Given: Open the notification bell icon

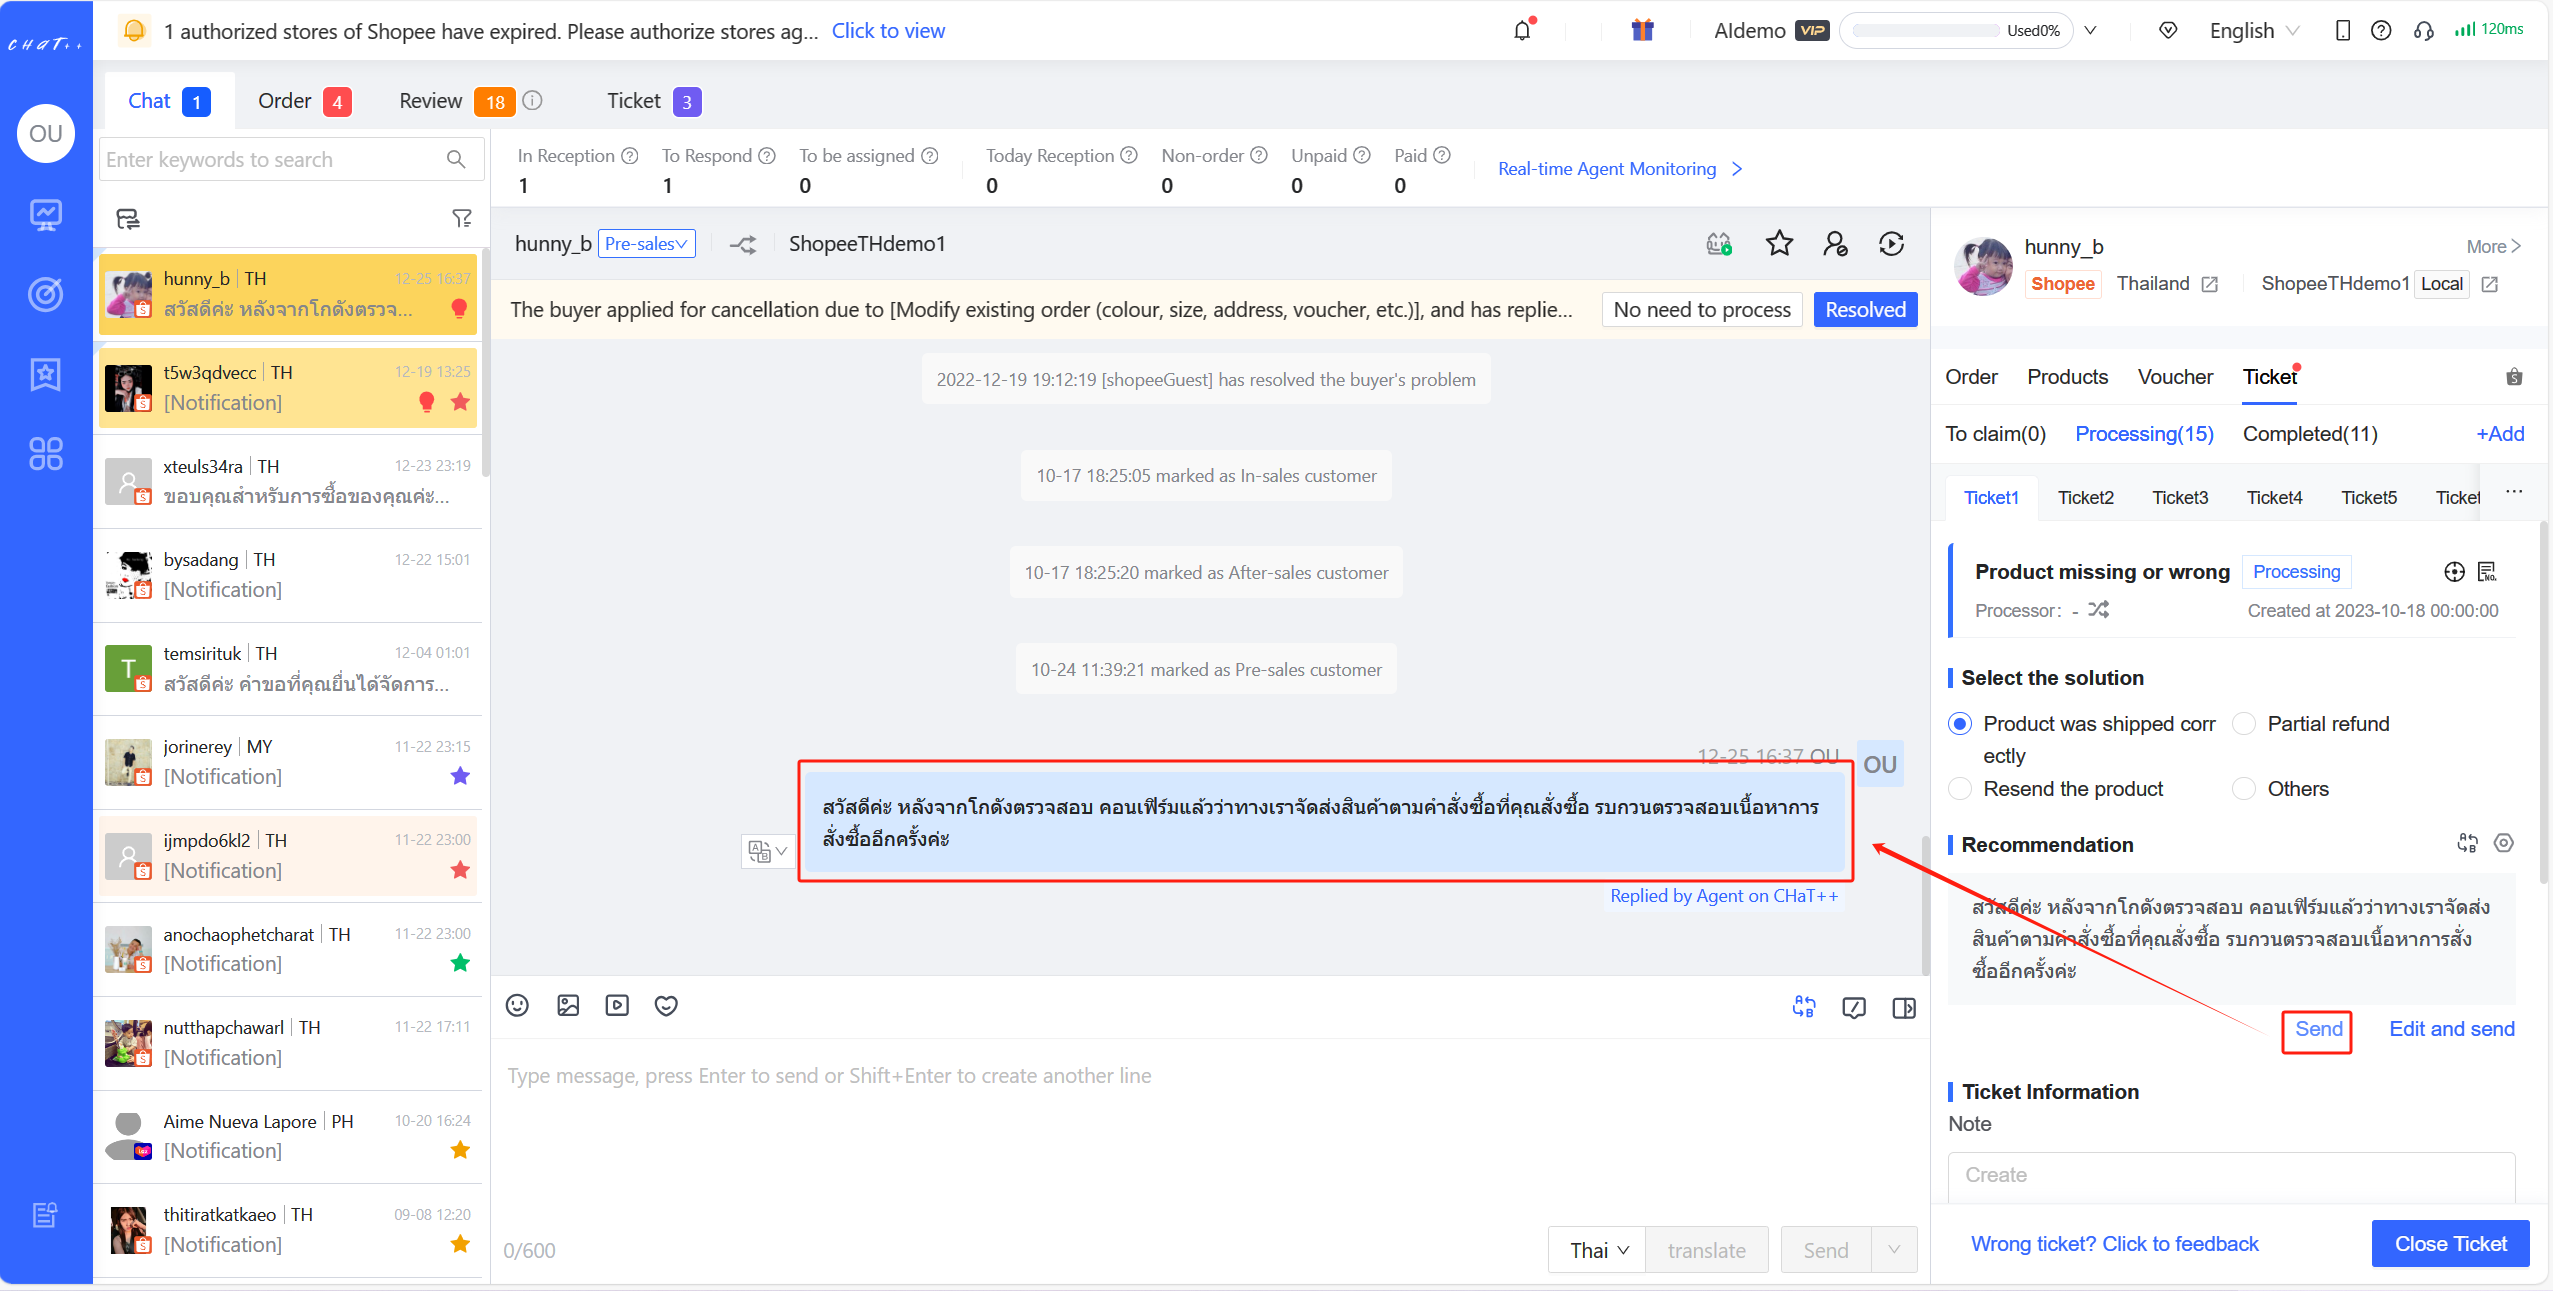Looking at the screenshot, I should click(x=1522, y=31).
